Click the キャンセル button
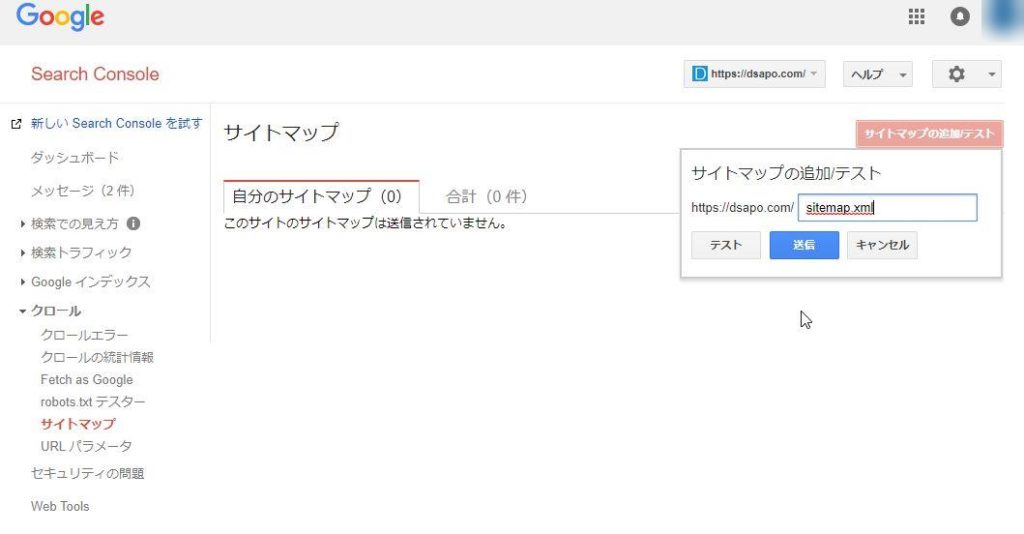This screenshot has width=1024, height=534. click(x=882, y=245)
